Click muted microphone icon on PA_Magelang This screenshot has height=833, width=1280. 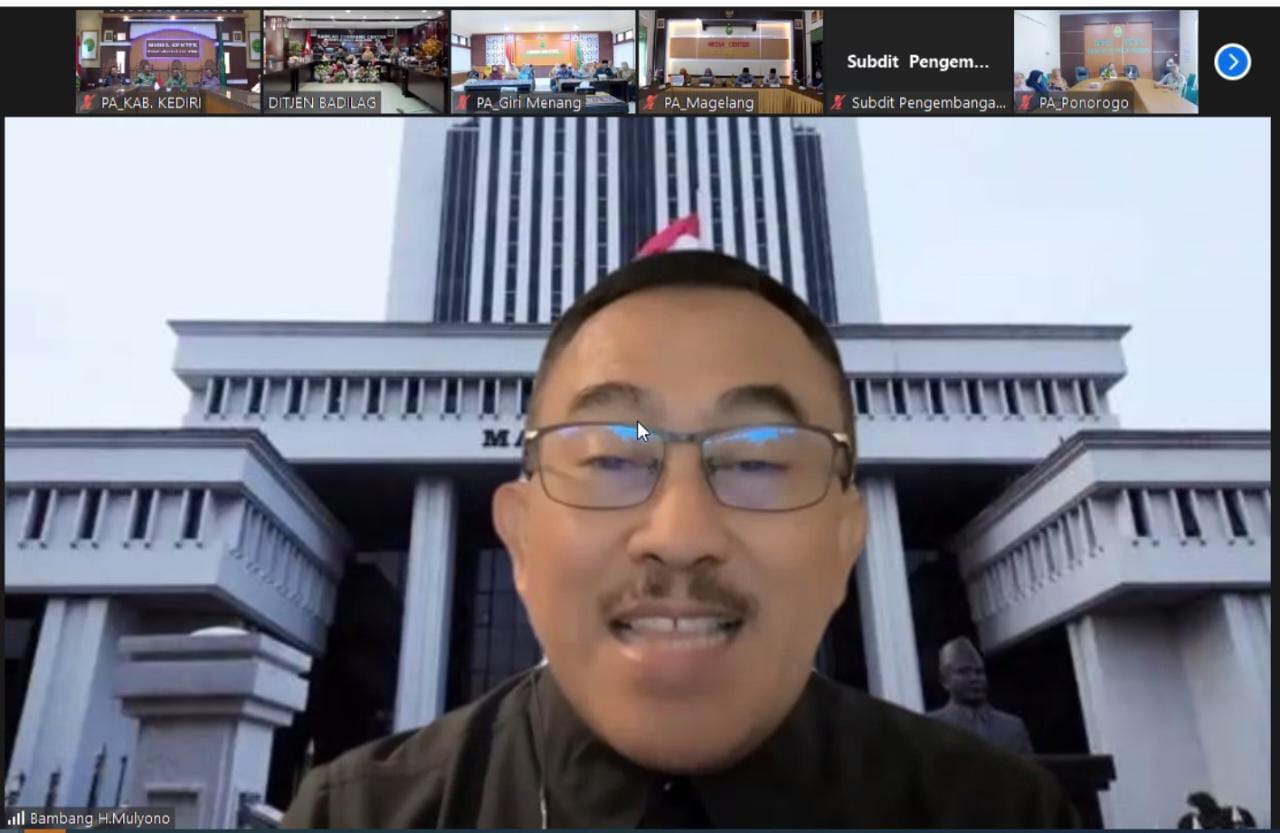651,103
